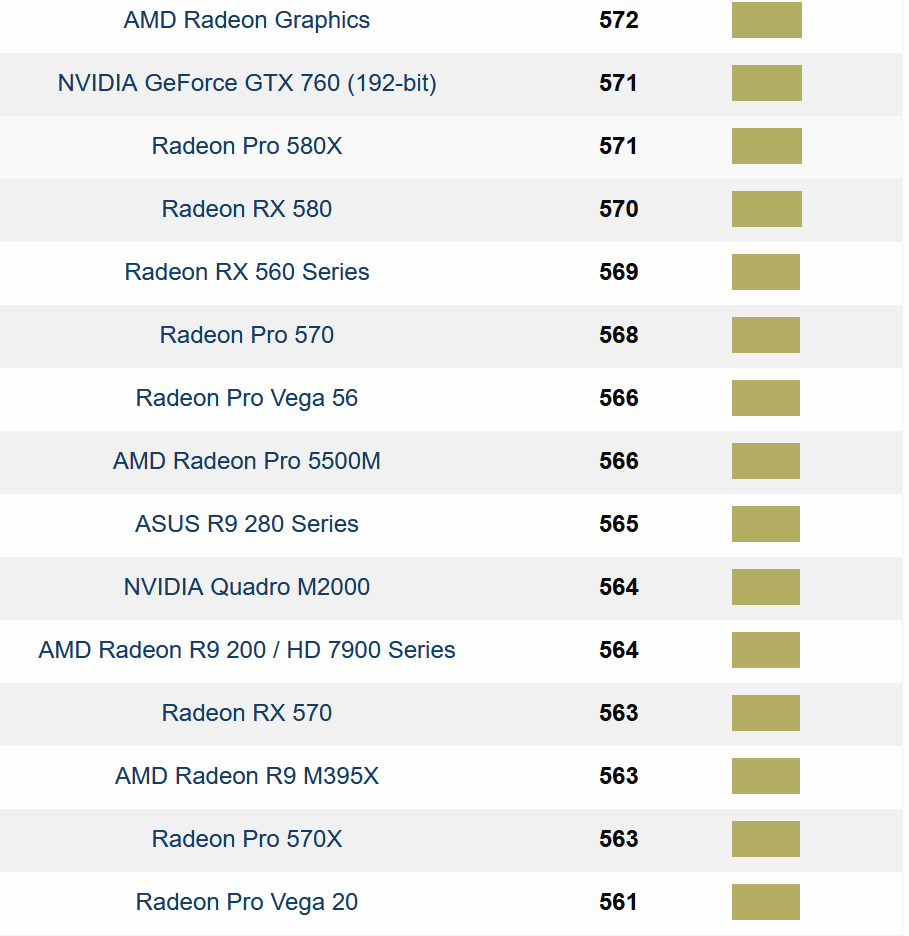
Task: Click the bar beside ASUS R9 280 Series
Action: pyautogui.click(x=766, y=524)
